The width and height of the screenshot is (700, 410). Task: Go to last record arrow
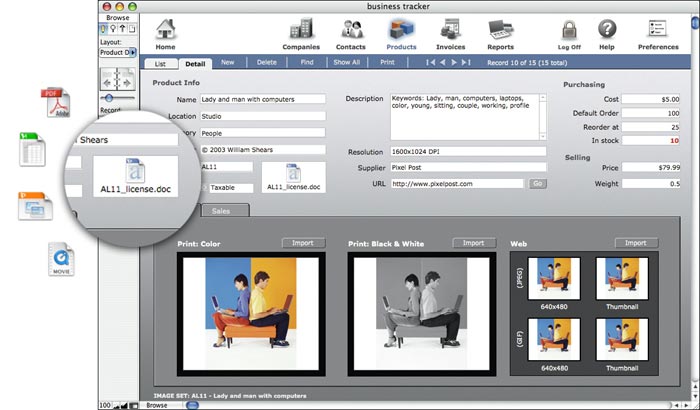pos(466,63)
